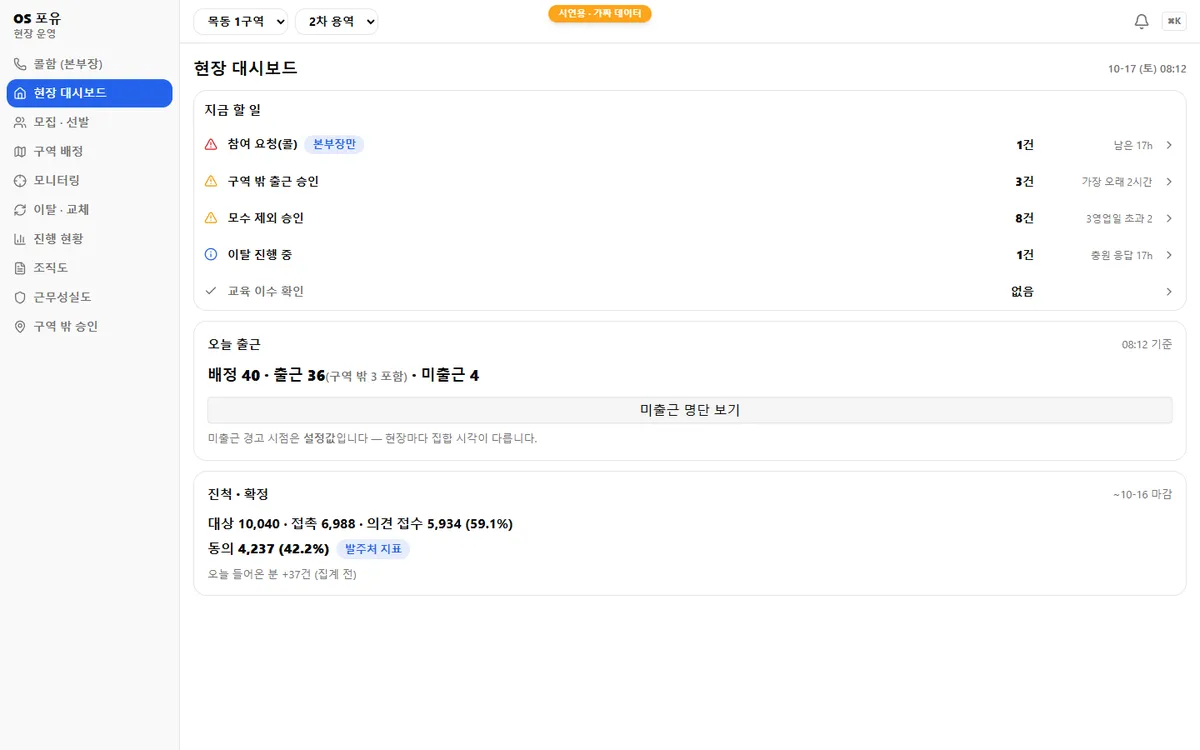
Task: Click the 본부장만 badge
Action: click(x=334, y=145)
